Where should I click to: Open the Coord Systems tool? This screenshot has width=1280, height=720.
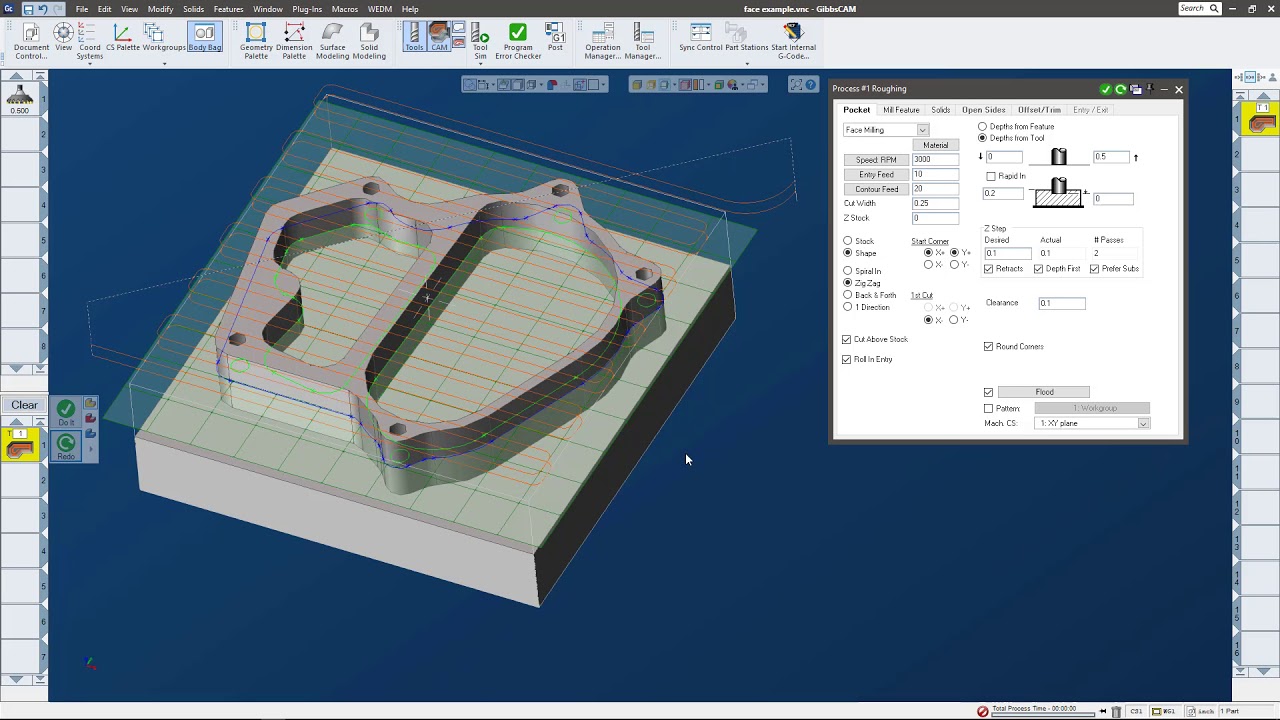click(90, 42)
